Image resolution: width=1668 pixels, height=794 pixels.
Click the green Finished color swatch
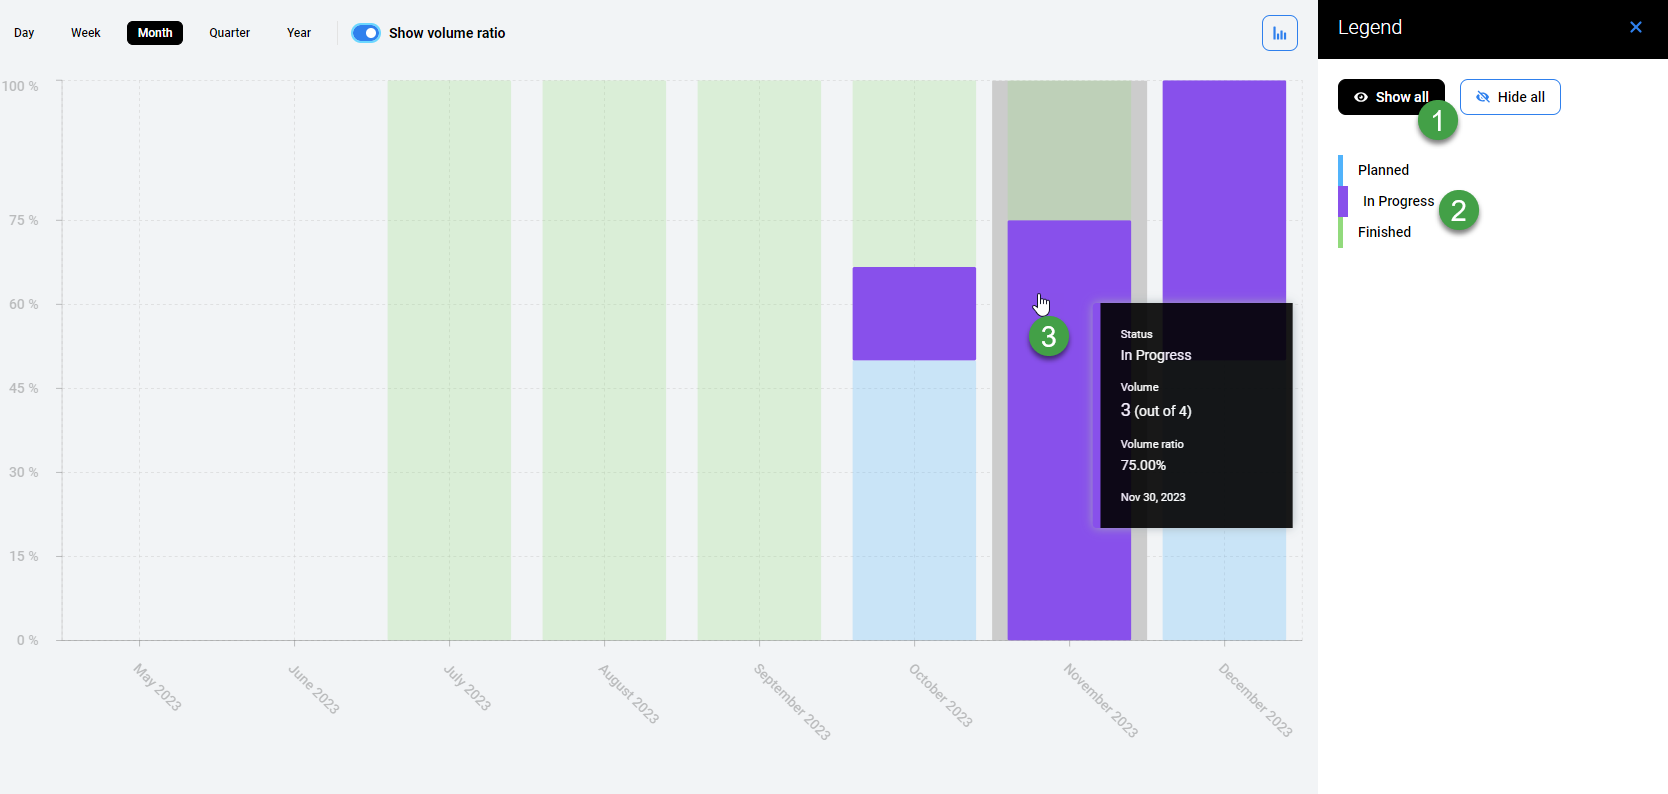point(1340,232)
